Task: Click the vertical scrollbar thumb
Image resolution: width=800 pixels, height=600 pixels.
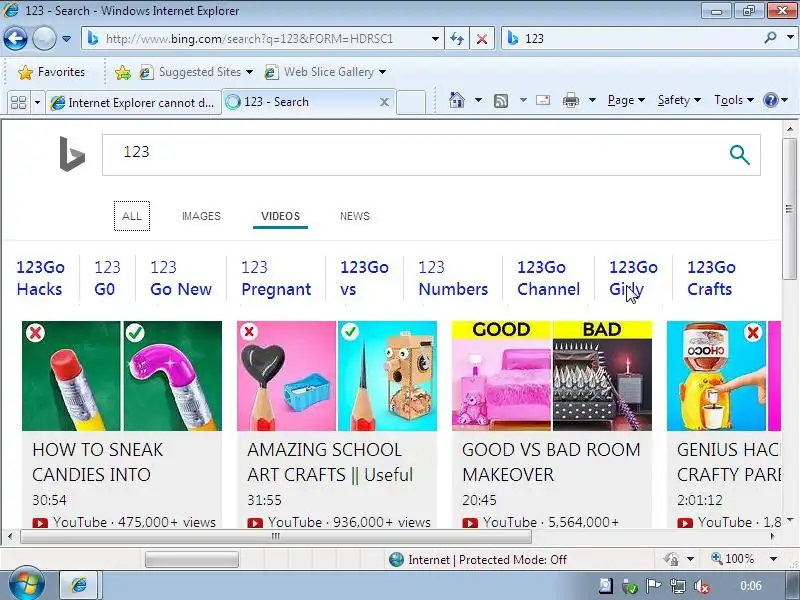Action: (790, 208)
